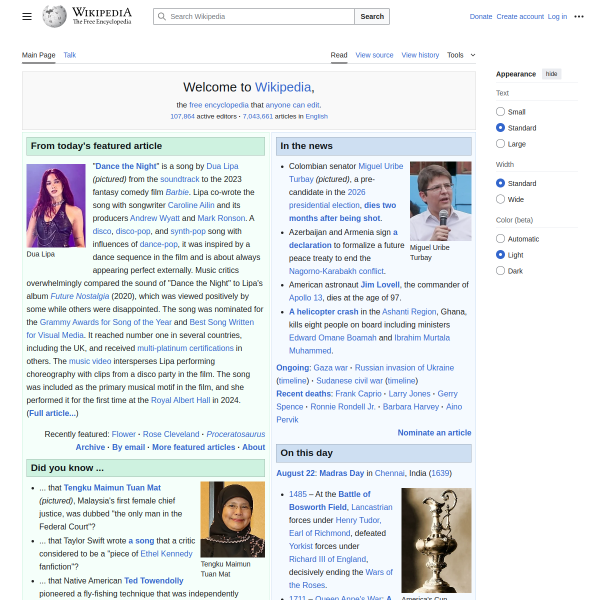The width and height of the screenshot is (600, 600).
Task: Open the Dua Lipa thumbnail image
Action: [x=56, y=205]
